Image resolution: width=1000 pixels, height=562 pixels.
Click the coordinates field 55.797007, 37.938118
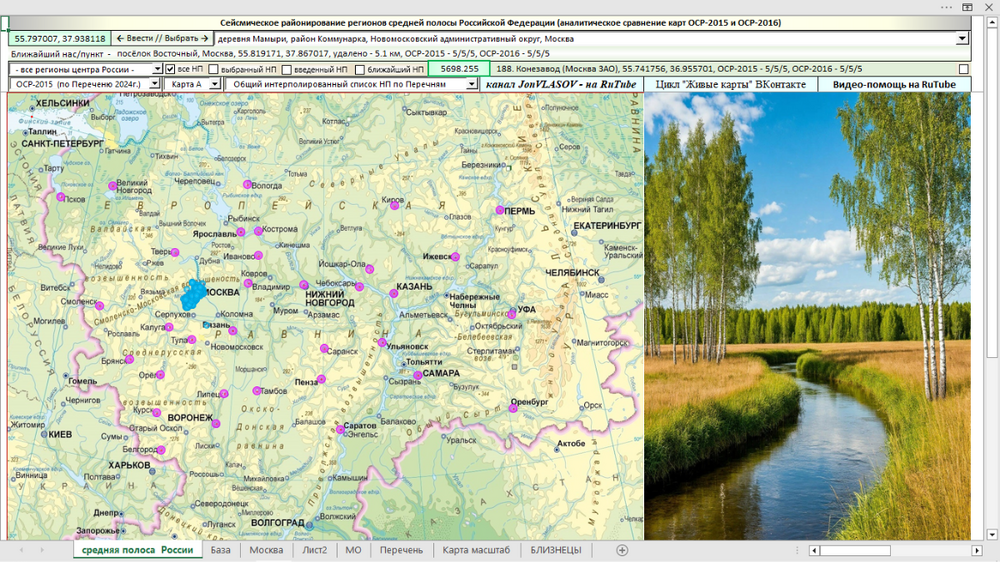pos(60,39)
